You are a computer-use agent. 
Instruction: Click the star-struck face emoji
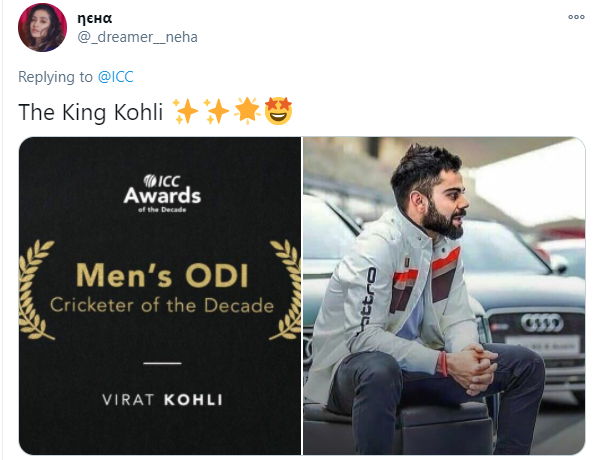coord(278,111)
